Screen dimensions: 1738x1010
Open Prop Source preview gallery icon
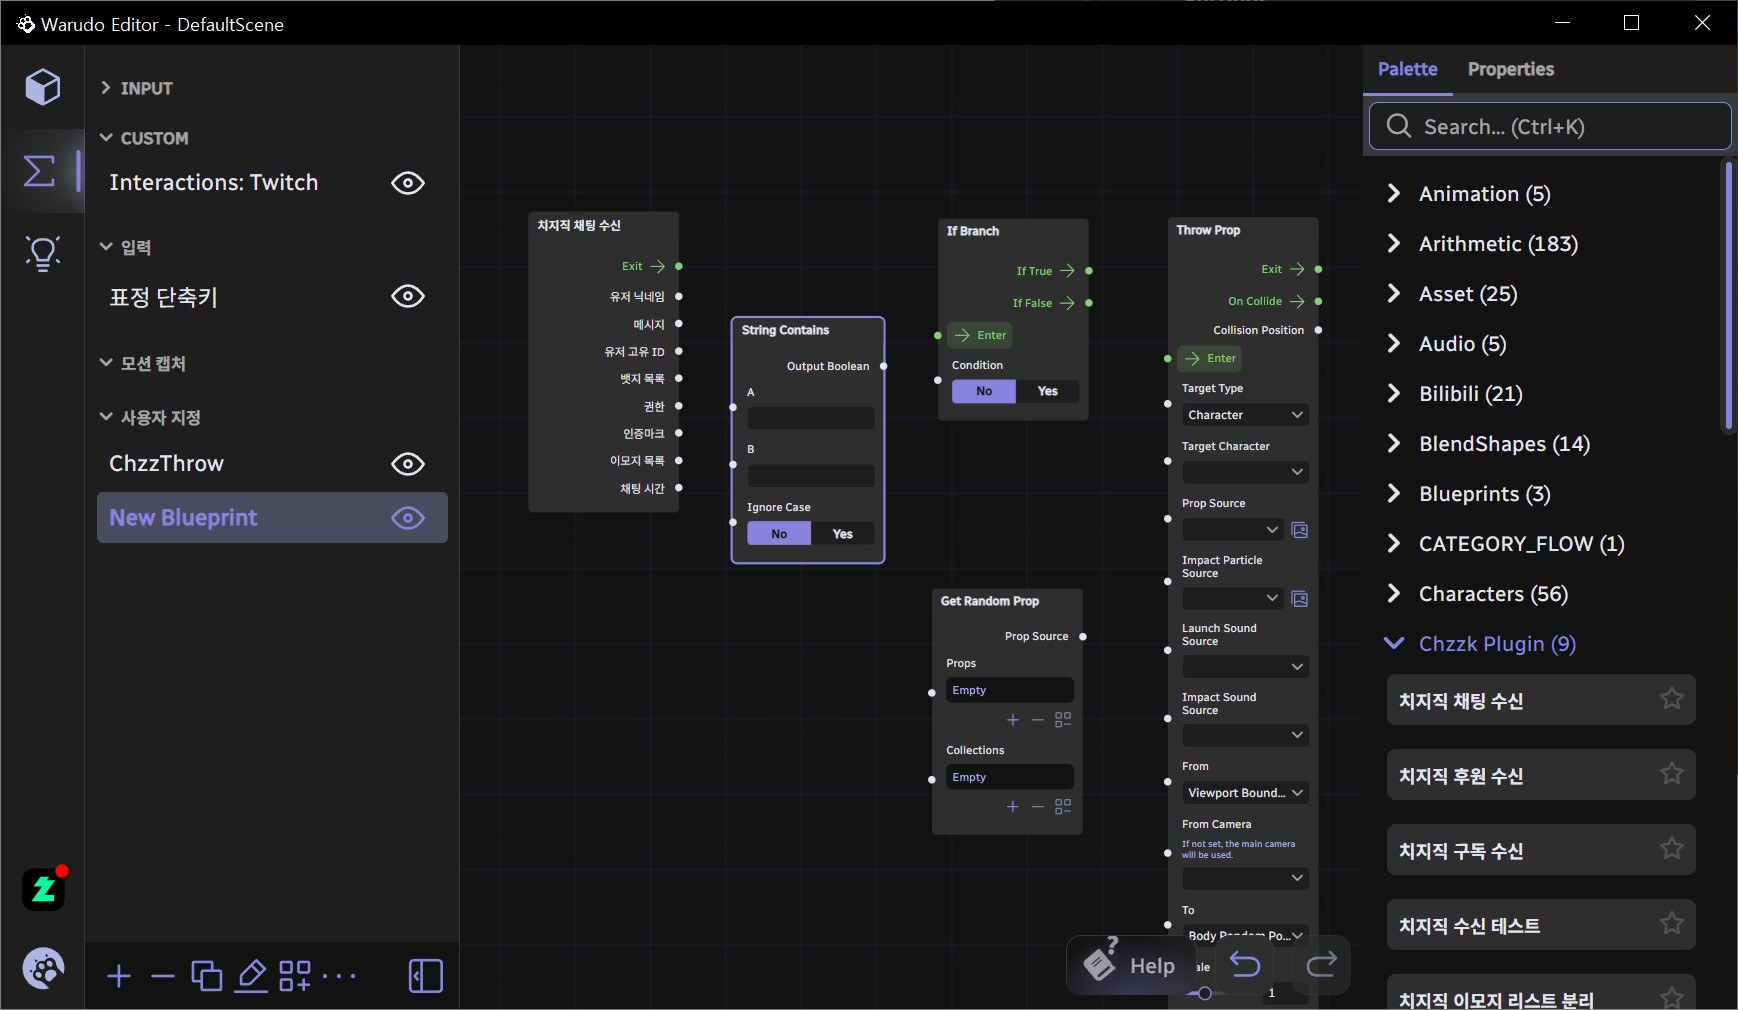pos(1300,530)
